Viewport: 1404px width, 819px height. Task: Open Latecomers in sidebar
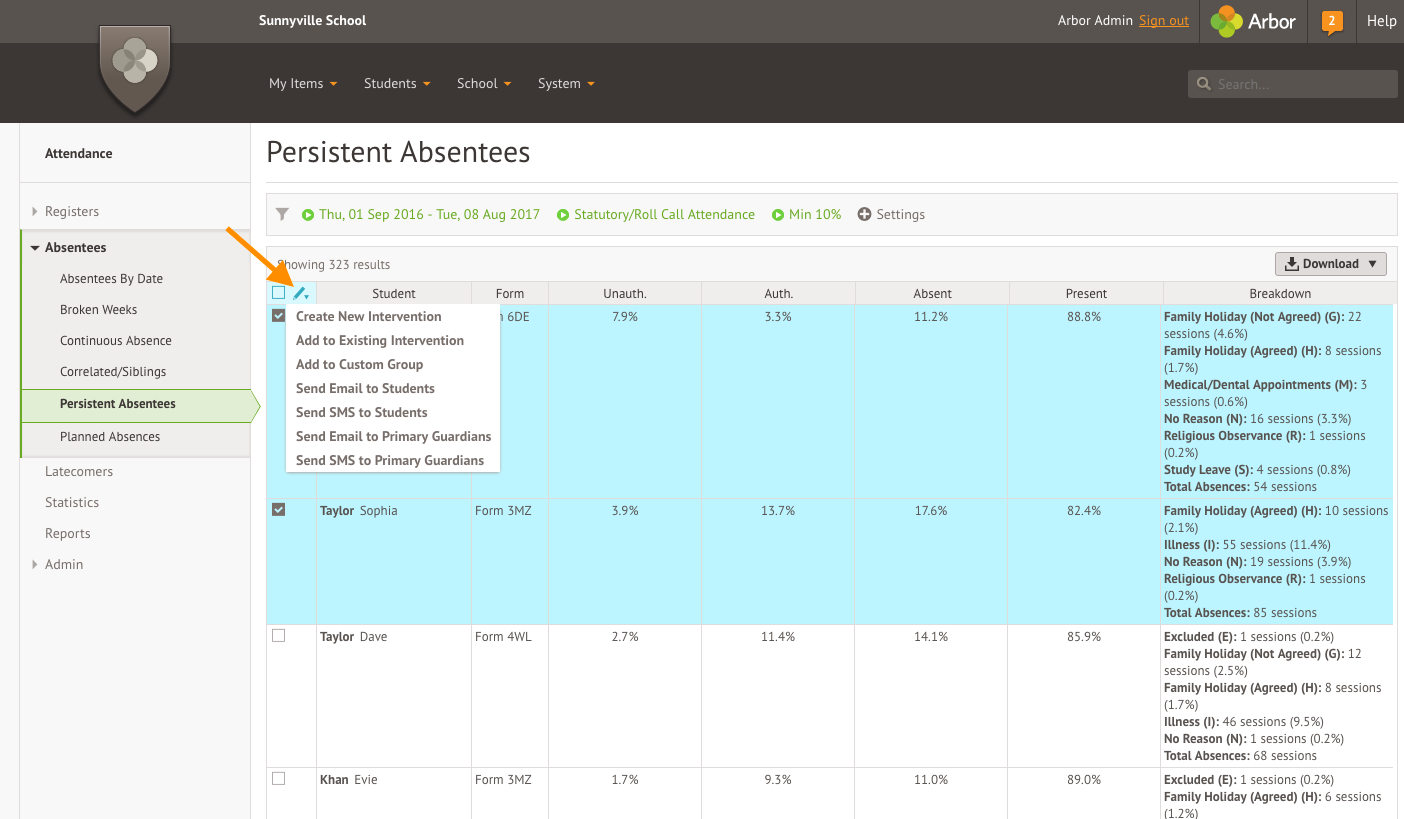pos(79,472)
